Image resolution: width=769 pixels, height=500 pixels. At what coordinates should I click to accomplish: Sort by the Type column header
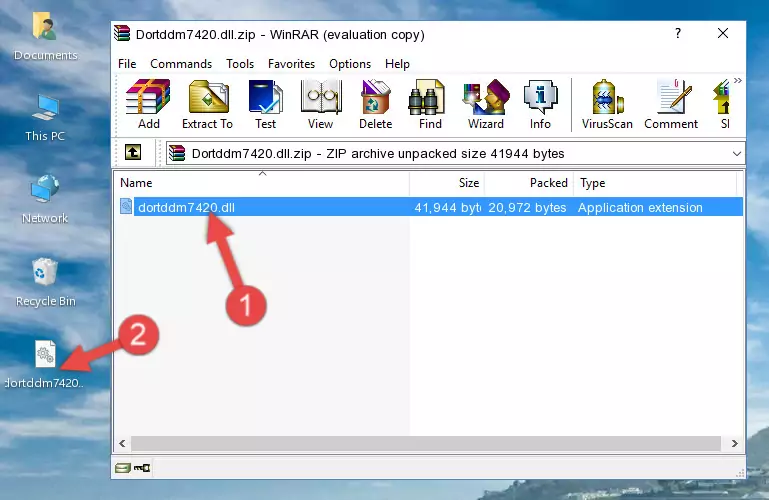tap(655, 183)
